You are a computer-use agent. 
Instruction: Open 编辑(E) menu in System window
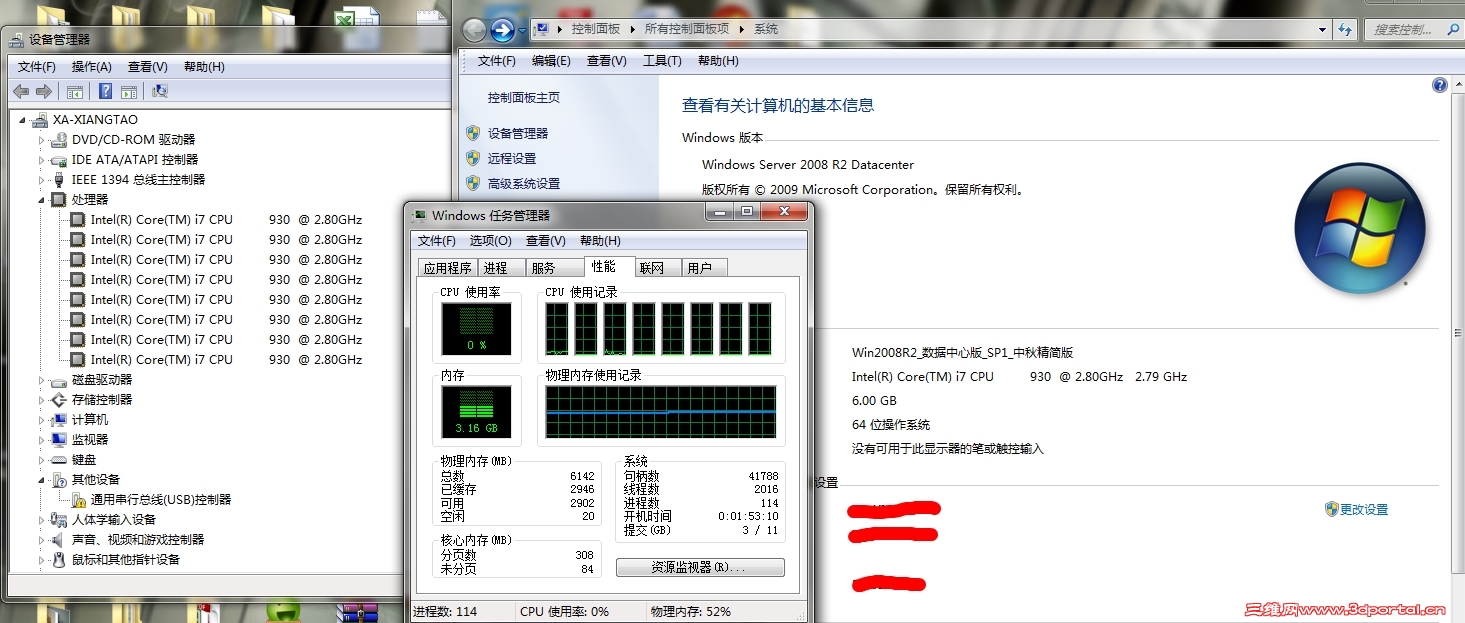pyautogui.click(x=551, y=61)
